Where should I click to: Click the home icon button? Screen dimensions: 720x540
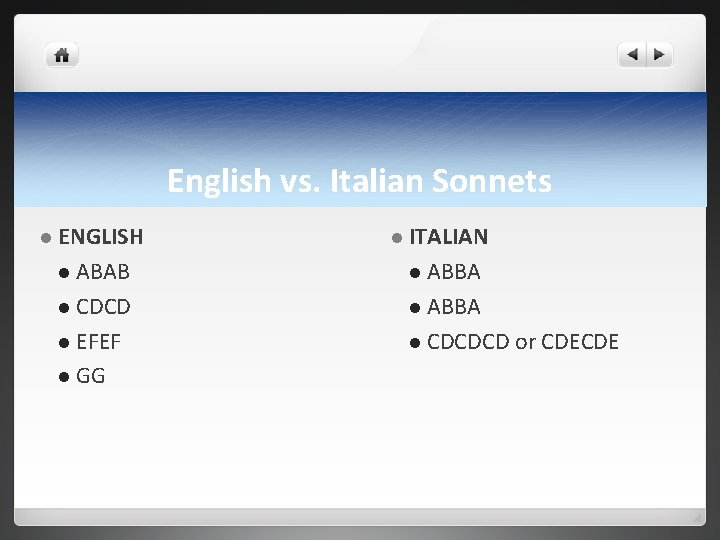62,55
